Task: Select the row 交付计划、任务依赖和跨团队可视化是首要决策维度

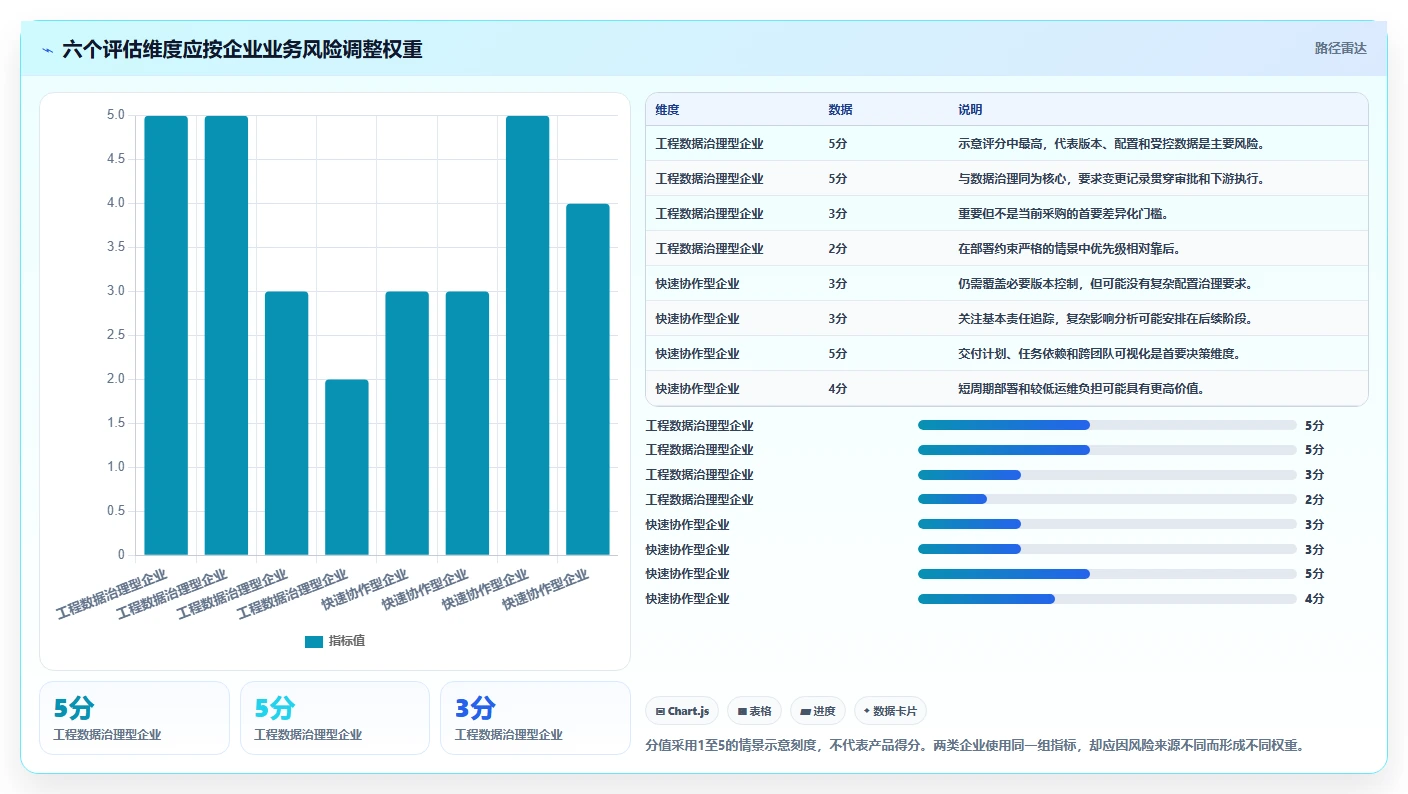Action: 1007,354
